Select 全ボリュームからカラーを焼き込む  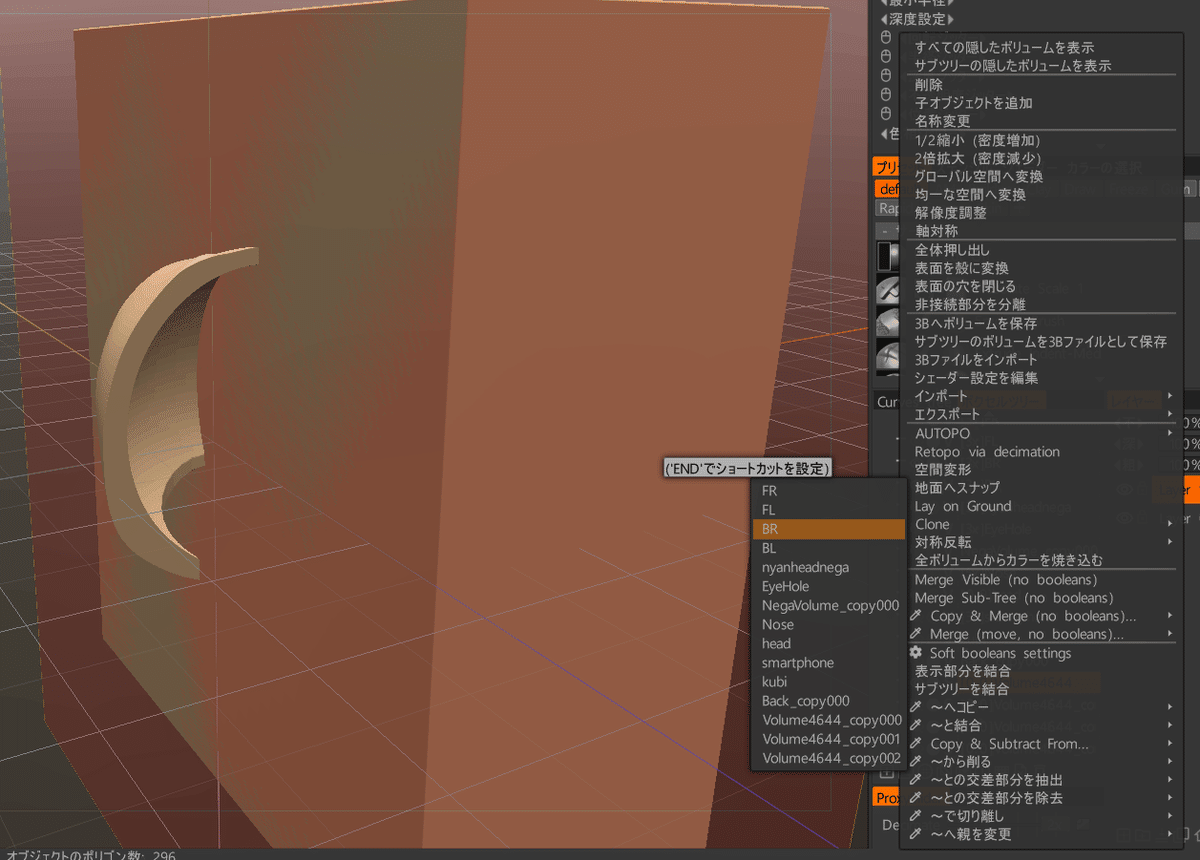tap(1009, 560)
